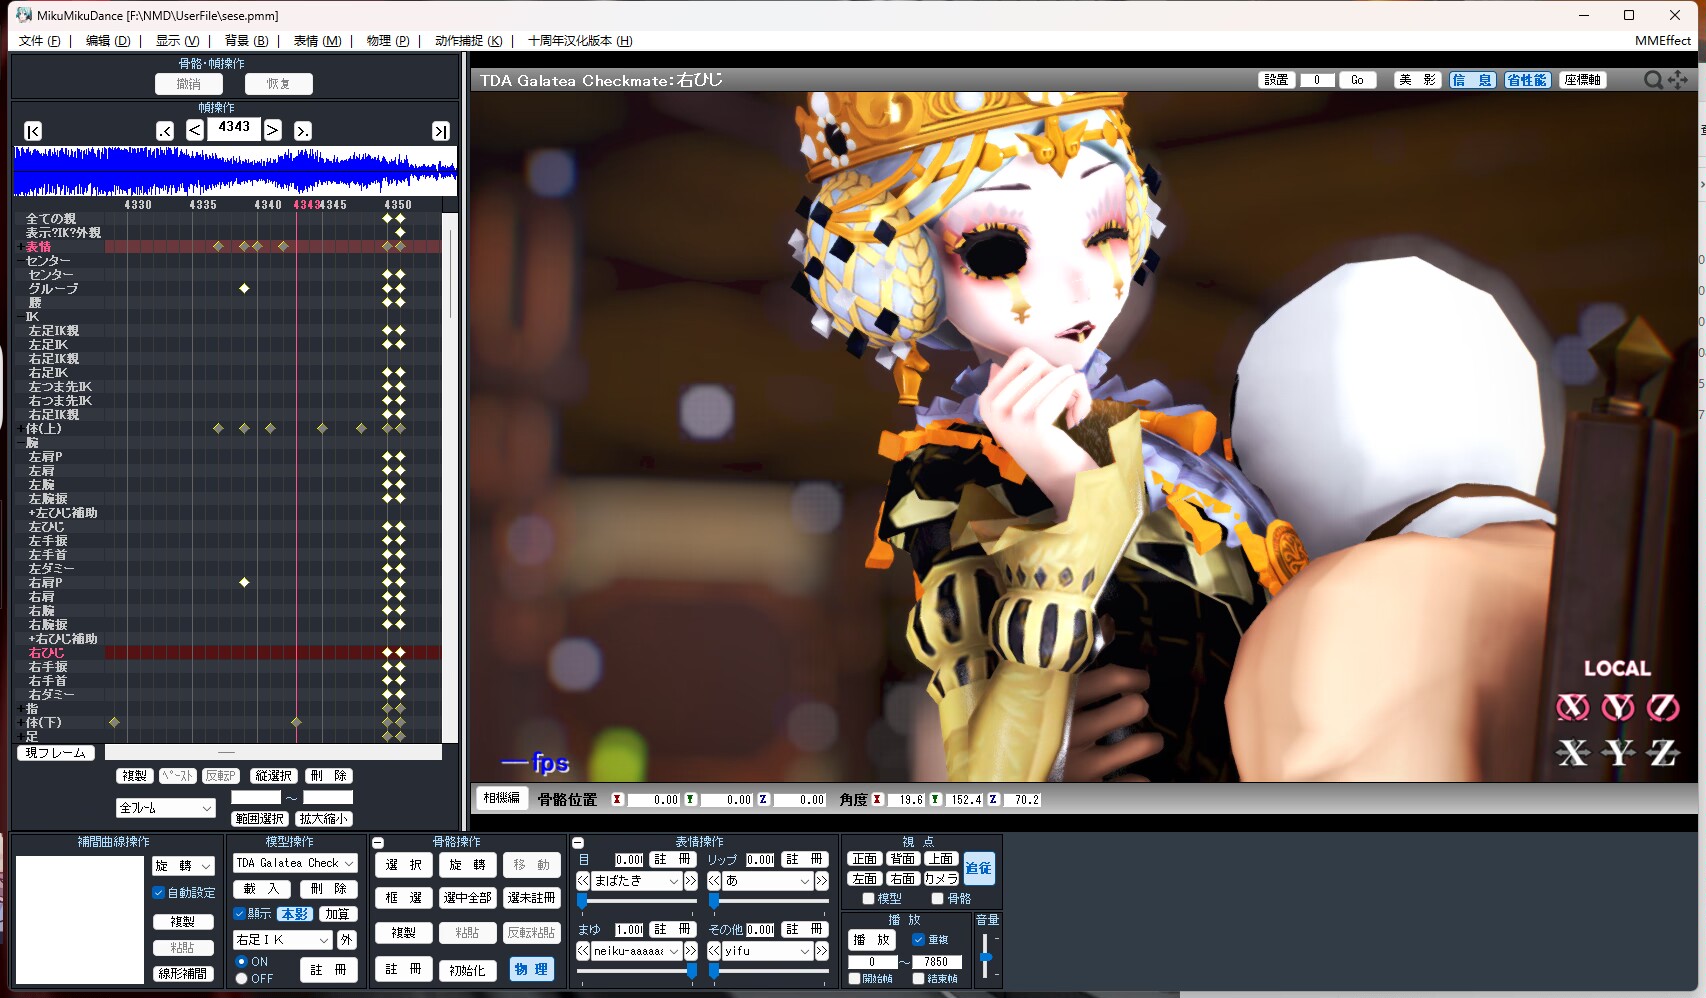1706x998 pixels.
Task: Click the local Z rotation icon
Action: click(x=1663, y=708)
